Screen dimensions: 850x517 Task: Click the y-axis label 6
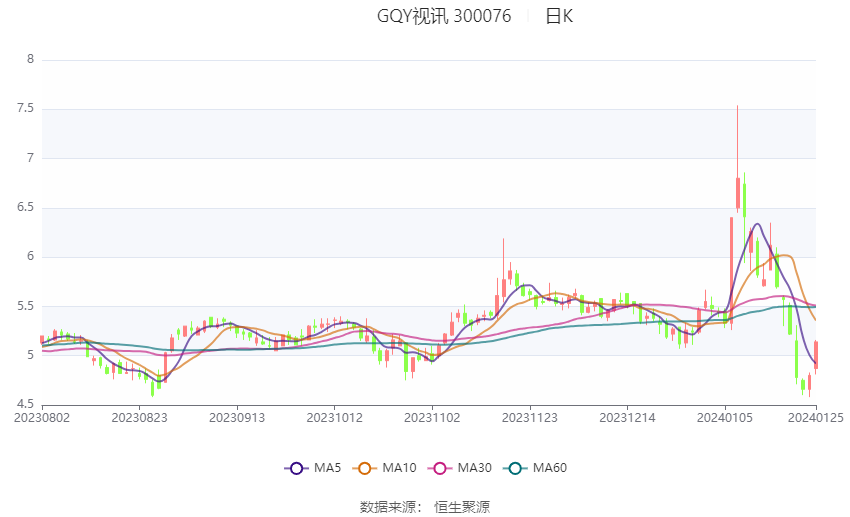tap(30, 257)
